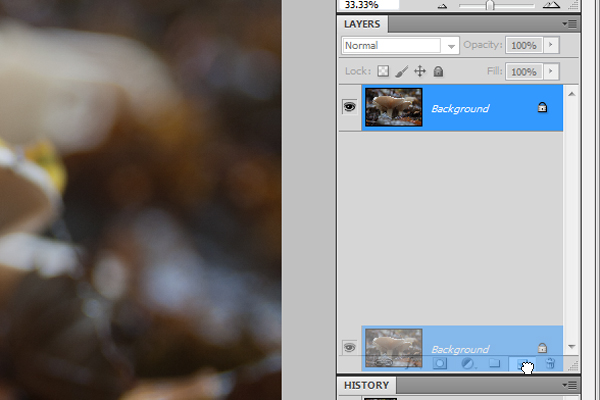Open the Fill slider arrow

[x=551, y=72]
